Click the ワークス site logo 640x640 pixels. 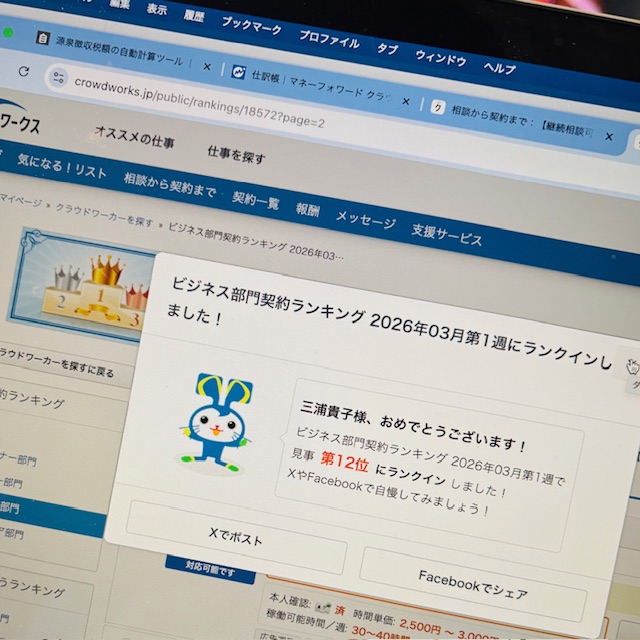click(20, 118)
